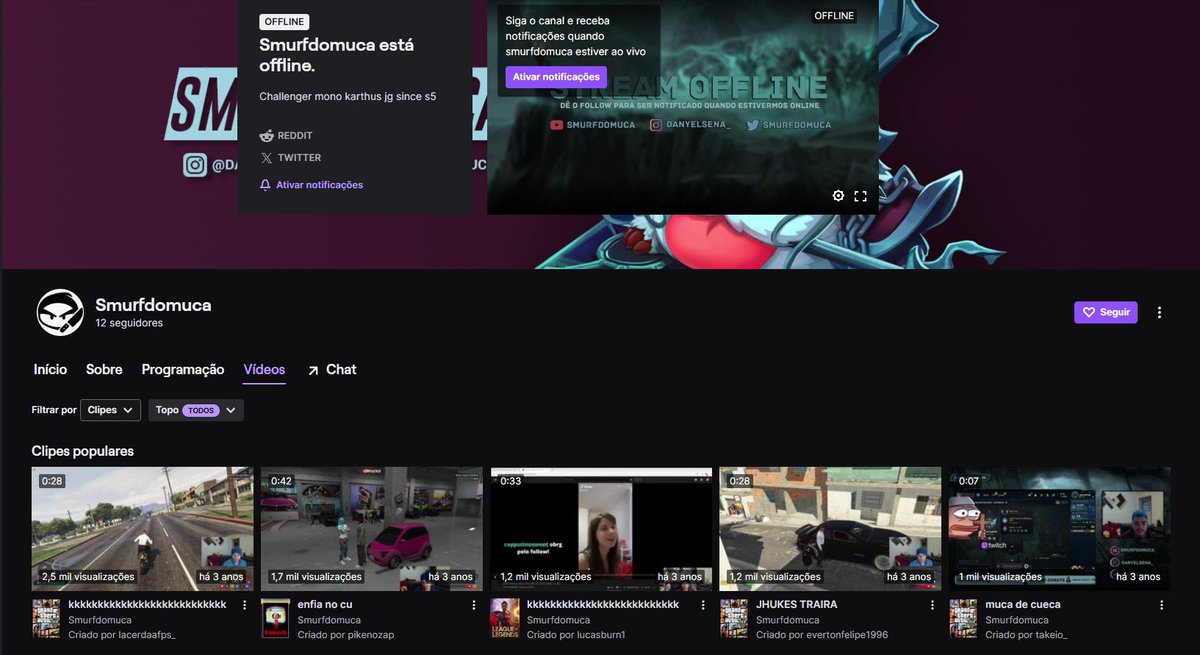Screen dimensions: 1200x655
Task: Click game box art beside JHUKES TRAIRA
Action: tap(734, 619)
